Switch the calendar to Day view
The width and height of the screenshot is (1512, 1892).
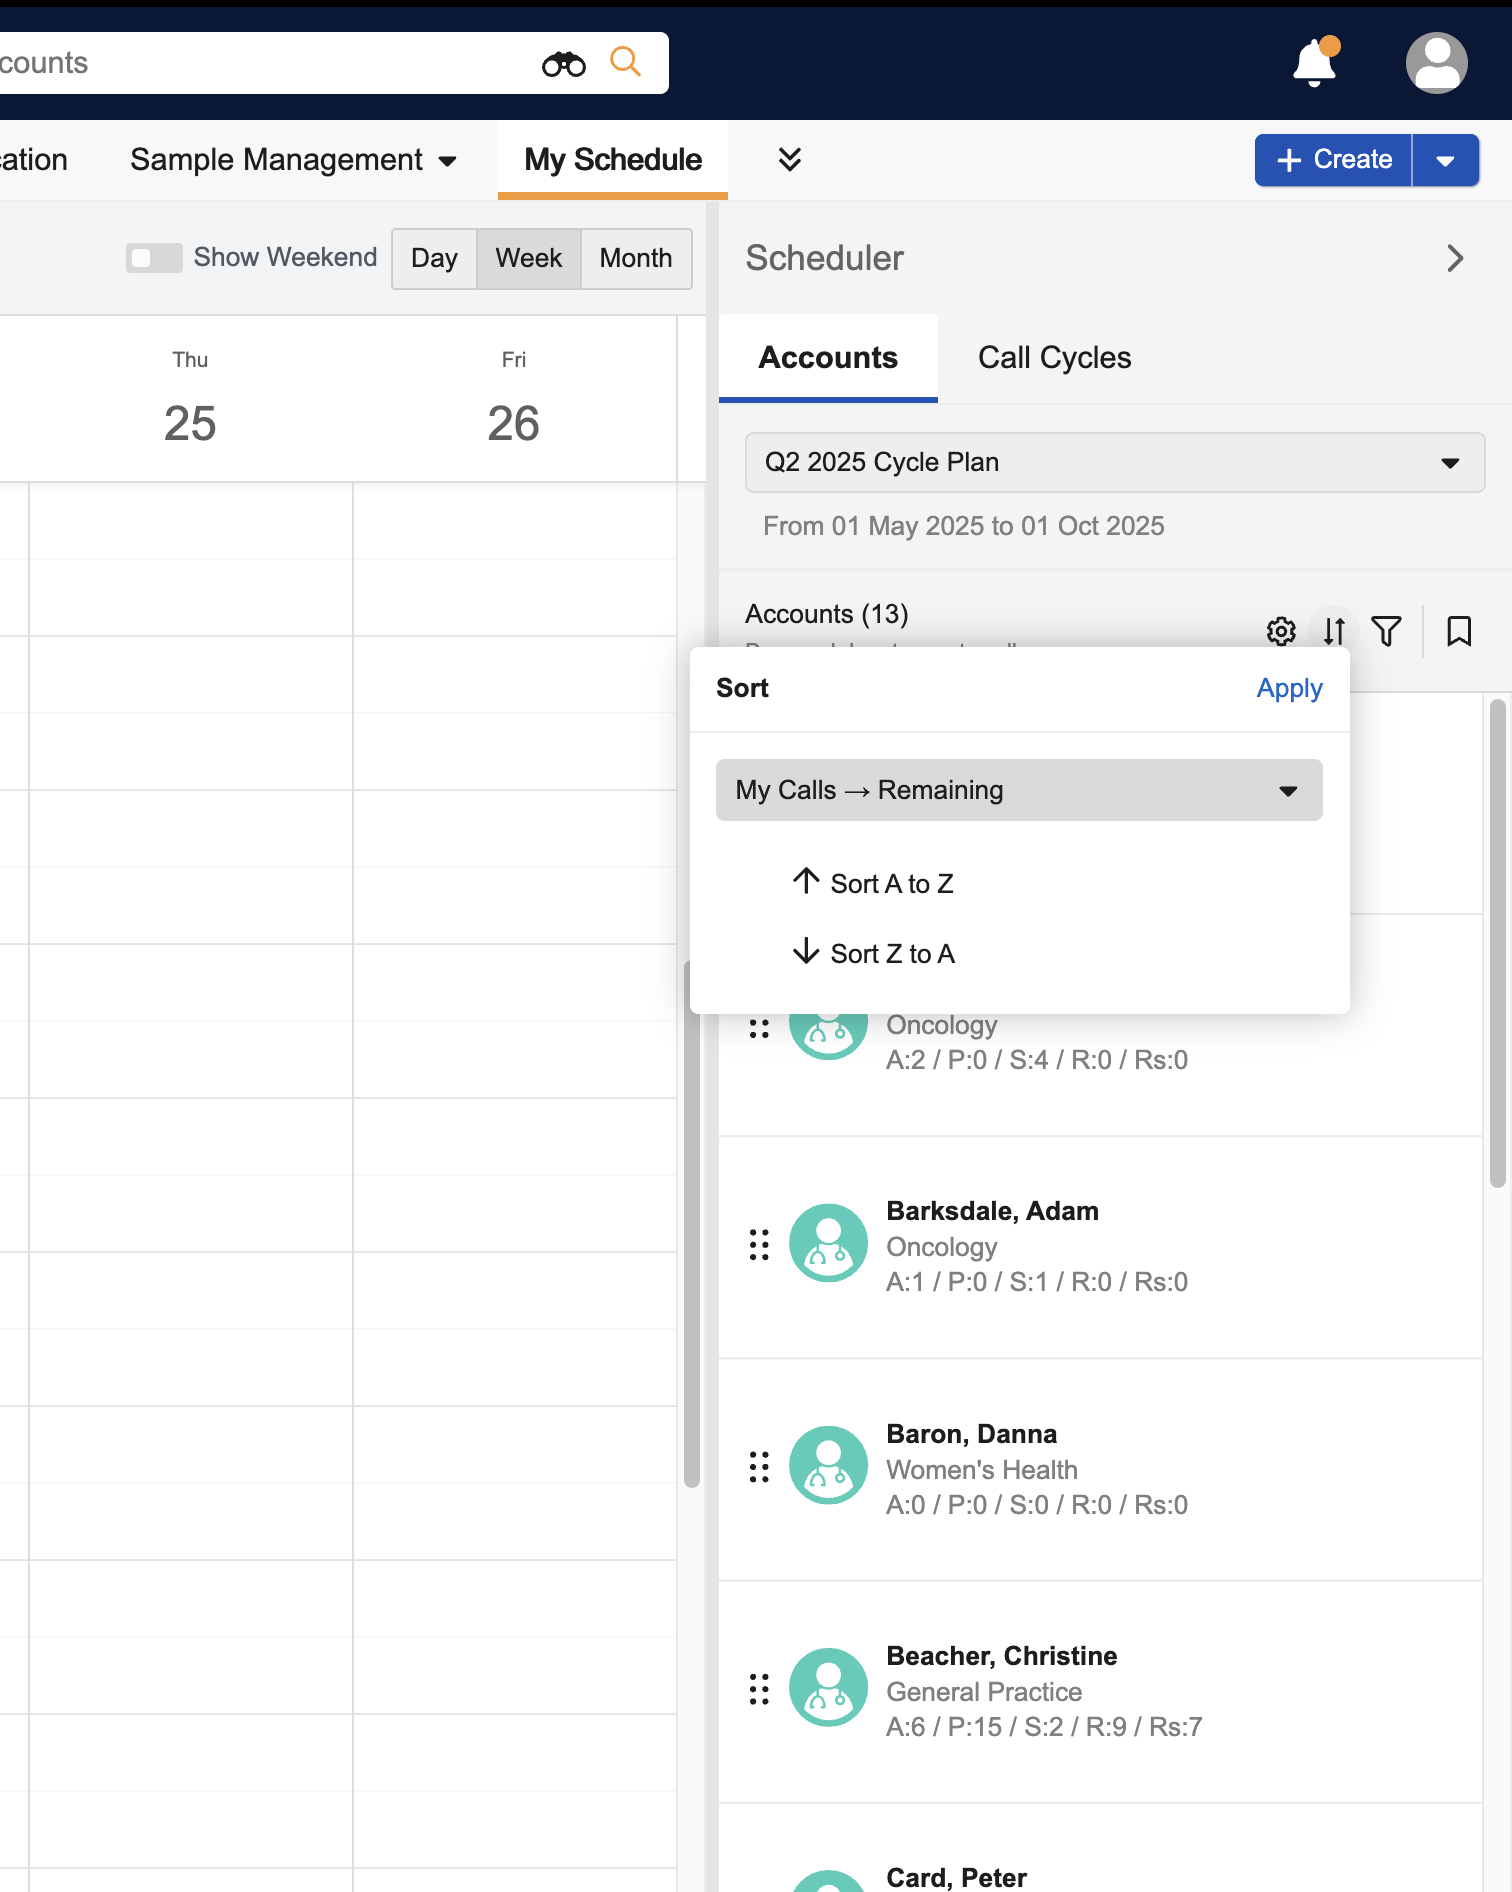[434, 258]
